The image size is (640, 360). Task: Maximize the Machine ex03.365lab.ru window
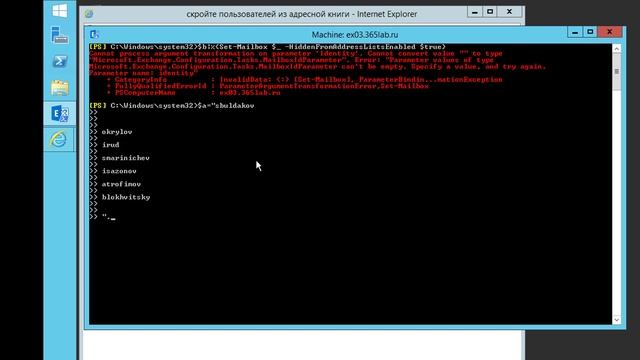click(x=590, y=32)
